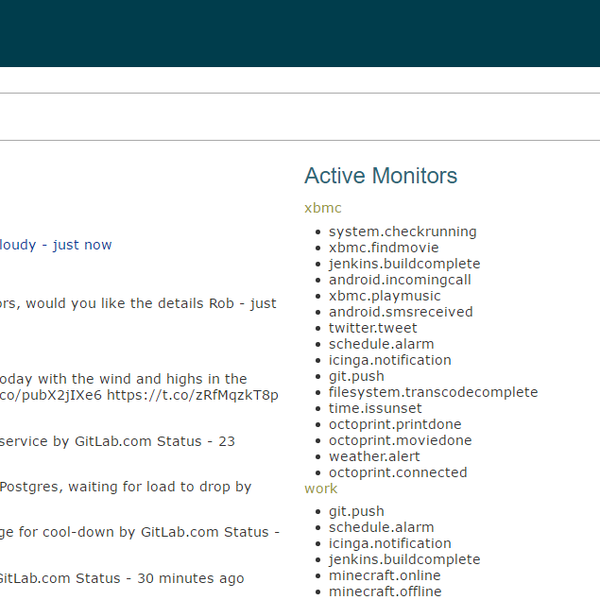
Task: Open the work monitor group link
Action: click(321, 488)
